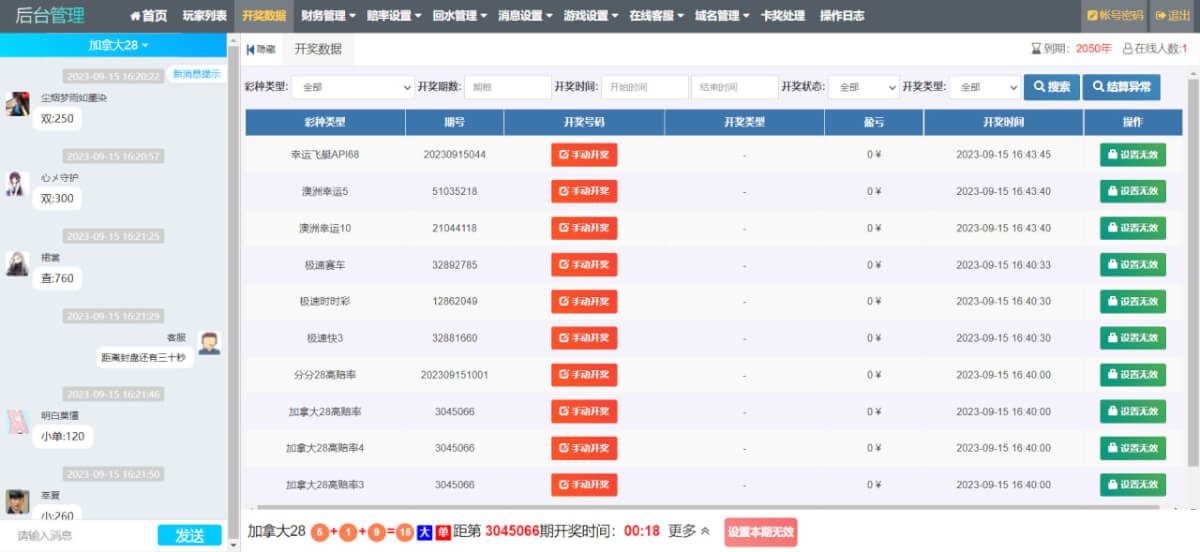This screenshot has height=552, width=1200.
Task: Click the 后台管理 site title
Action: pyautogui.click(x=50, y=16)
